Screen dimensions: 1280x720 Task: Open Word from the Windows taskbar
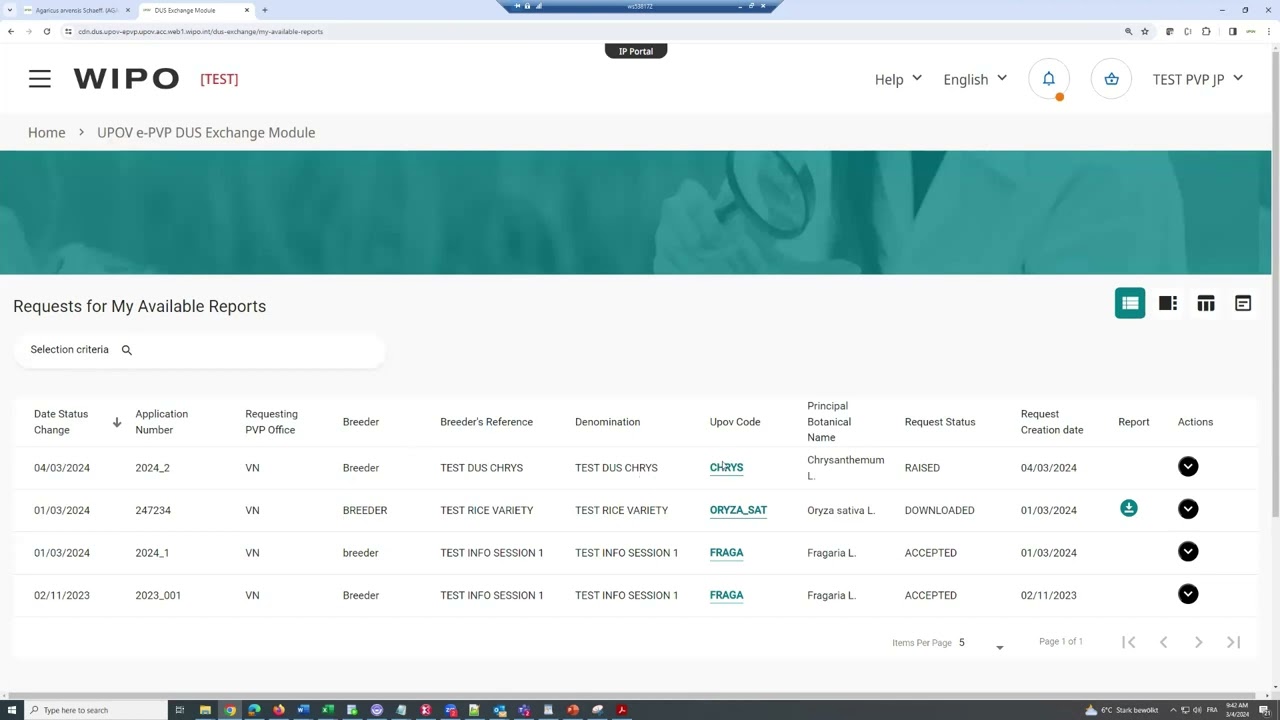tap(303, 710)
